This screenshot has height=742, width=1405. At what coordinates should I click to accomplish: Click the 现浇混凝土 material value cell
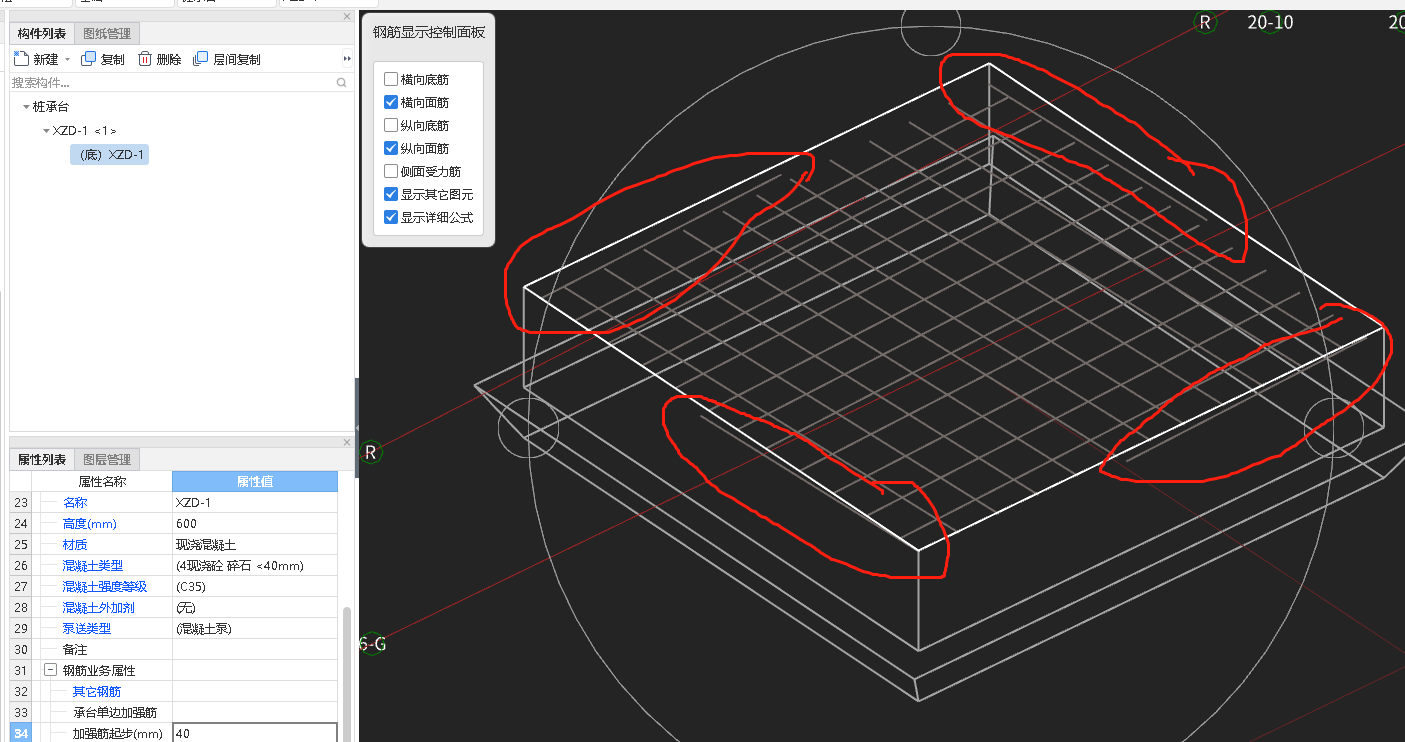click(x=255, y=544)
